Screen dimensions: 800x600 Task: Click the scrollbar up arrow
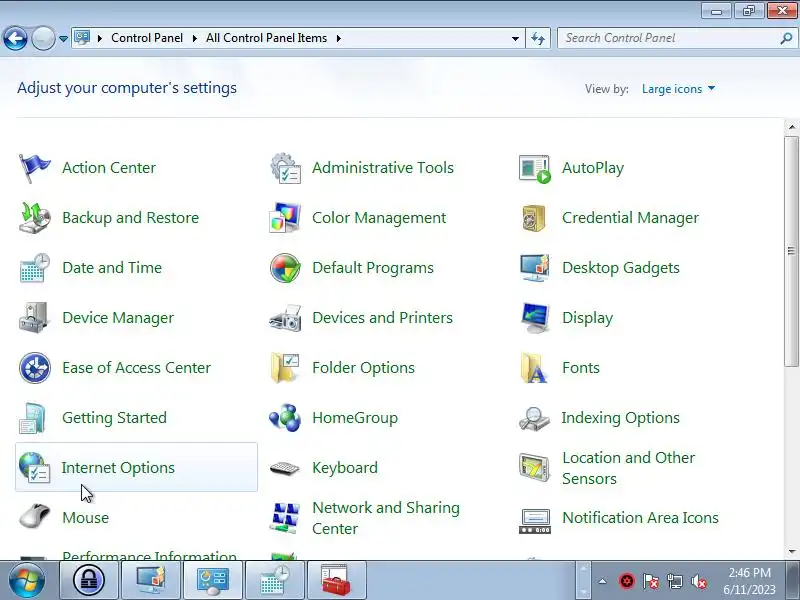[792, 127]
